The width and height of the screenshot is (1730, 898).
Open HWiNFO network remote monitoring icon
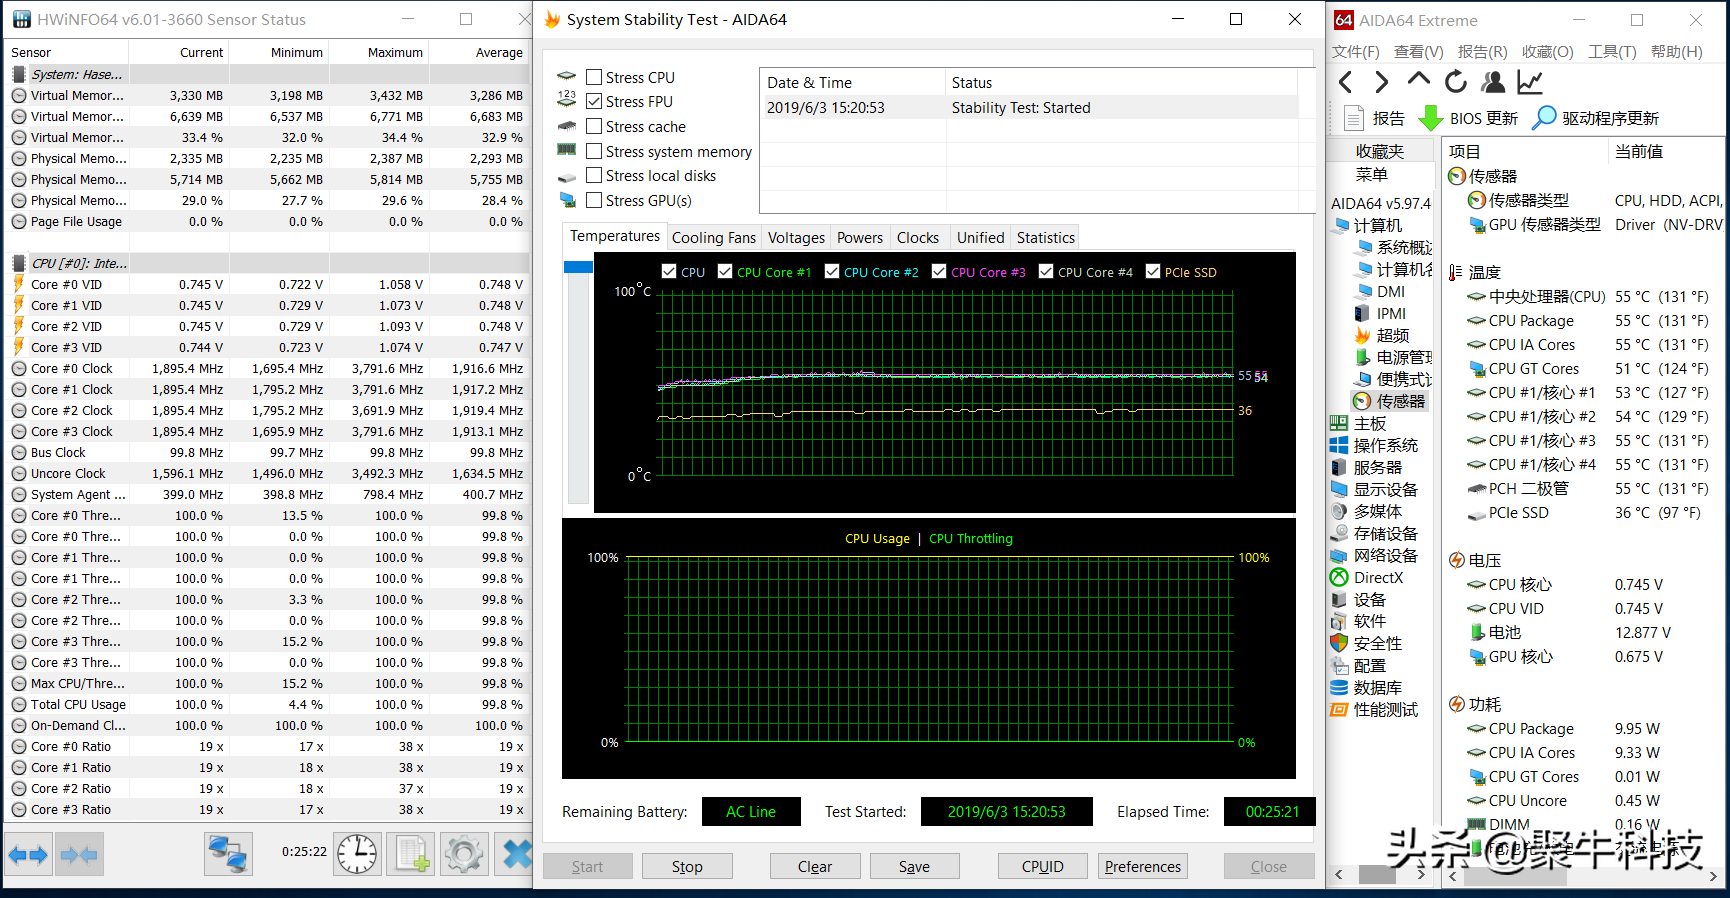pos(228,854)
